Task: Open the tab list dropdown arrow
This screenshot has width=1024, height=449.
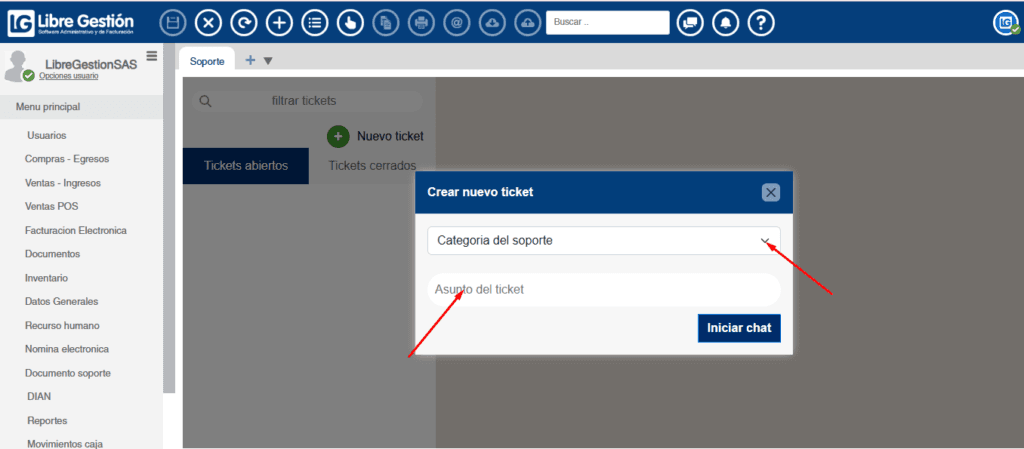Action: 268,61
